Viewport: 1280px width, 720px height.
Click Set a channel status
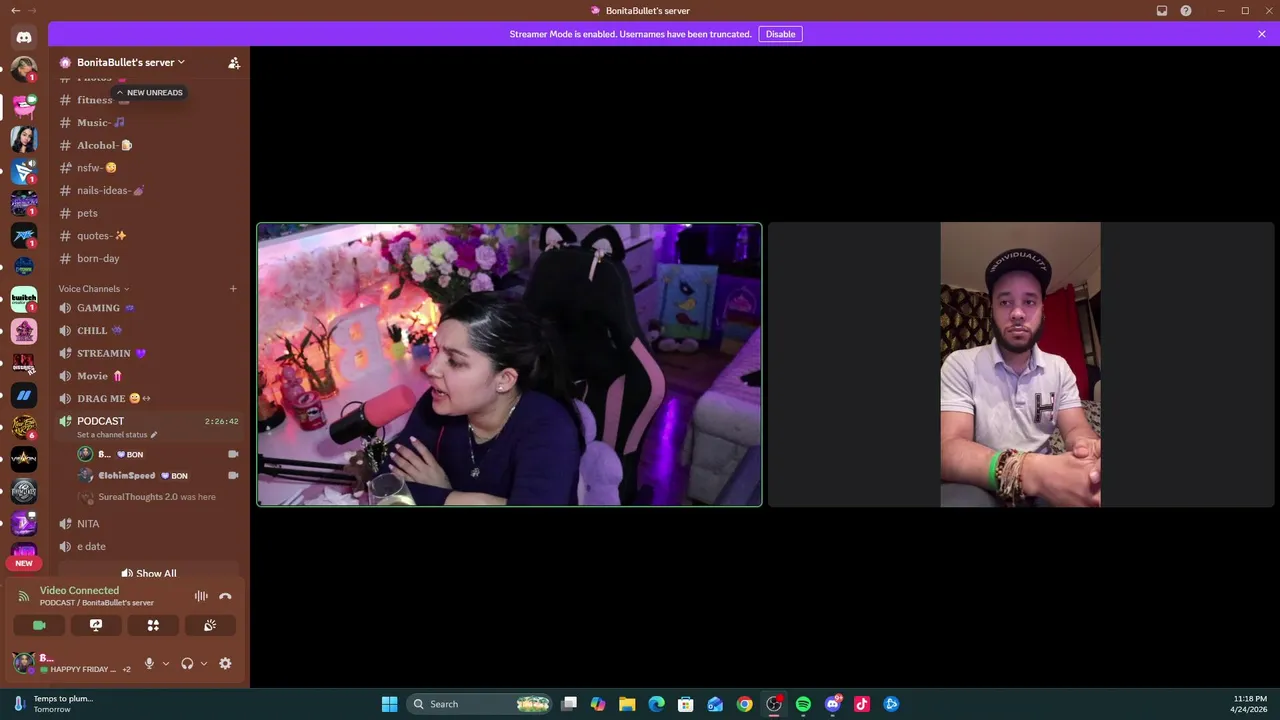117,435
